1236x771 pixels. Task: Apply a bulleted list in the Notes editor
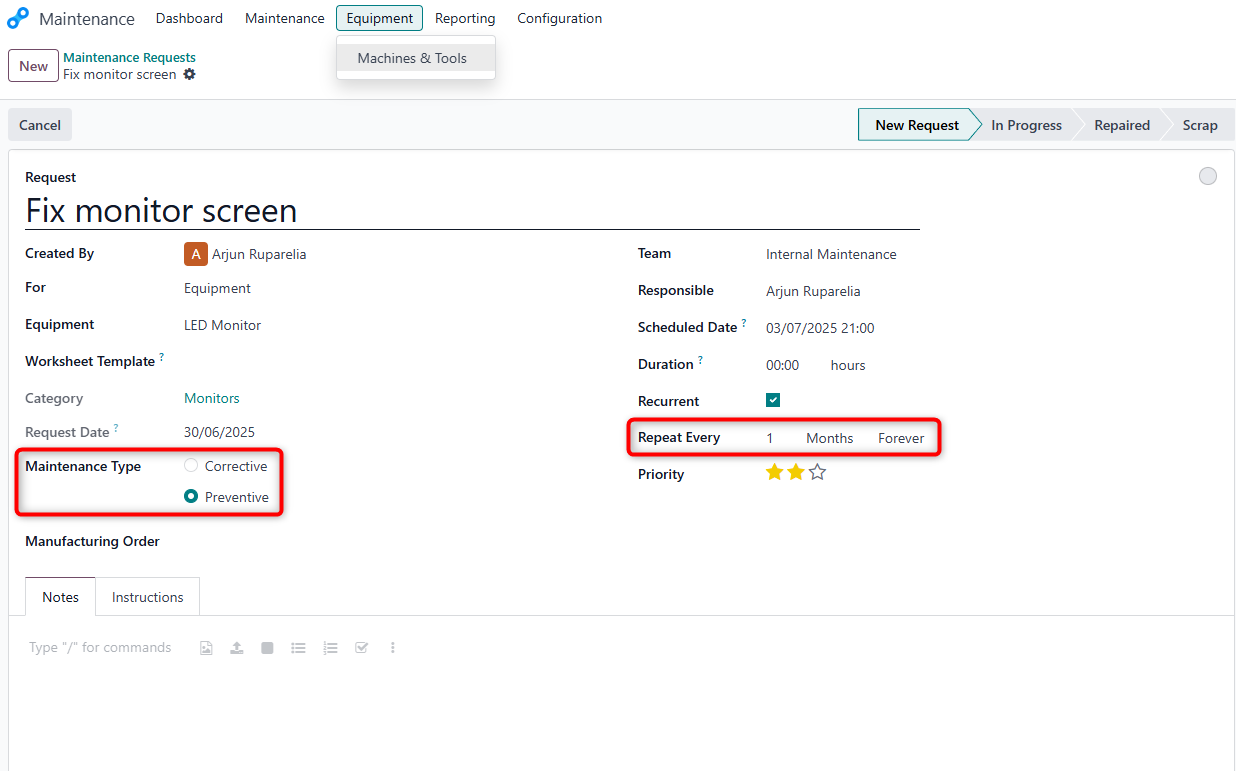click(298, 647)
